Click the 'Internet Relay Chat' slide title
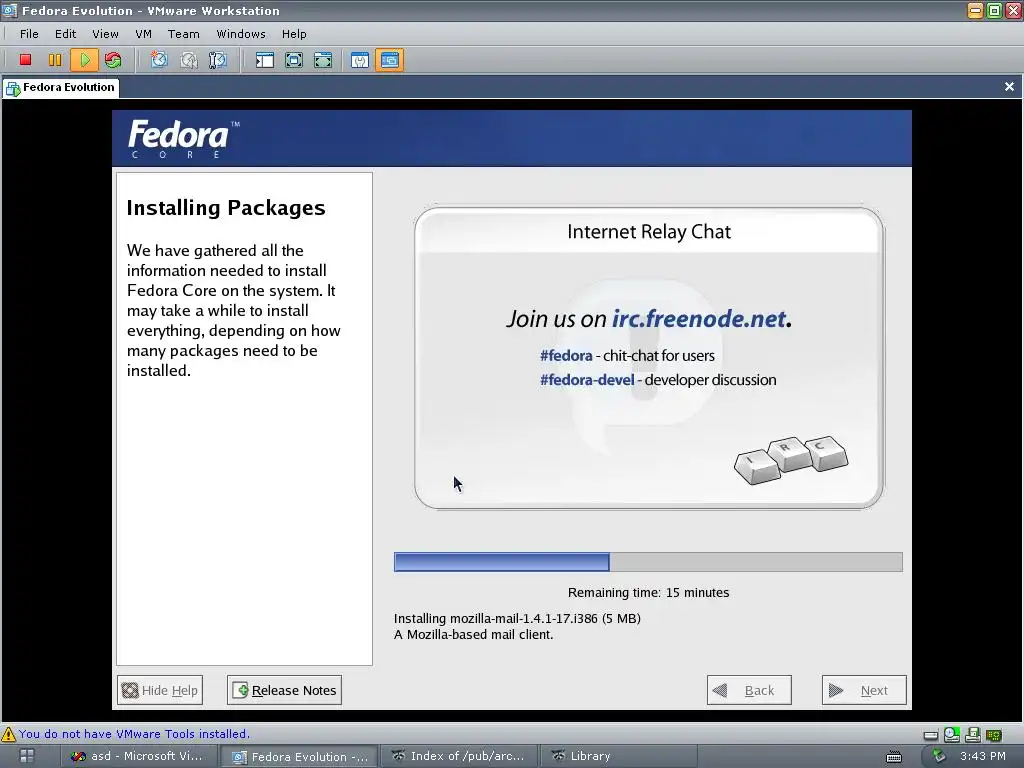This screenshot has width=1024, height=768. [648, 232]
